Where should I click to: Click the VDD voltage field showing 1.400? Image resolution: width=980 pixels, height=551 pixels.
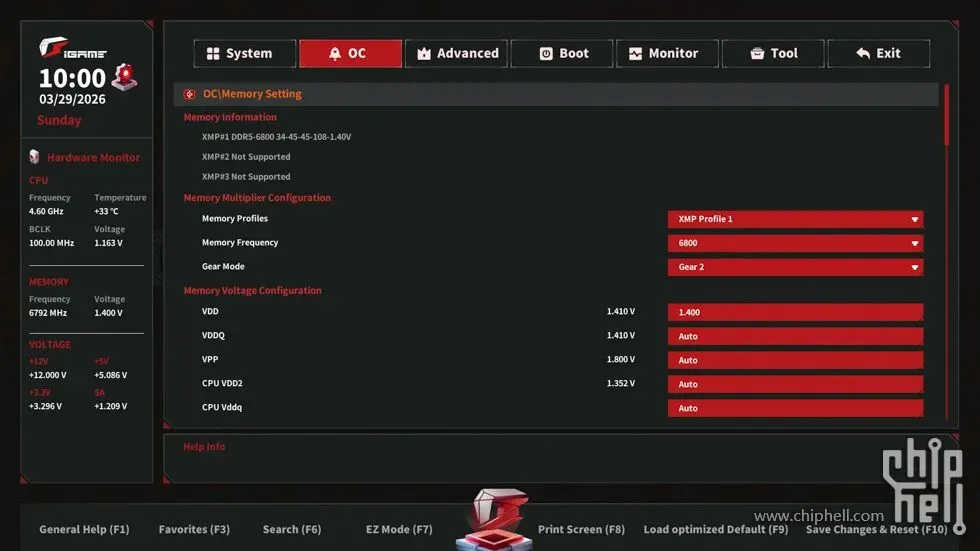(795, 312)
